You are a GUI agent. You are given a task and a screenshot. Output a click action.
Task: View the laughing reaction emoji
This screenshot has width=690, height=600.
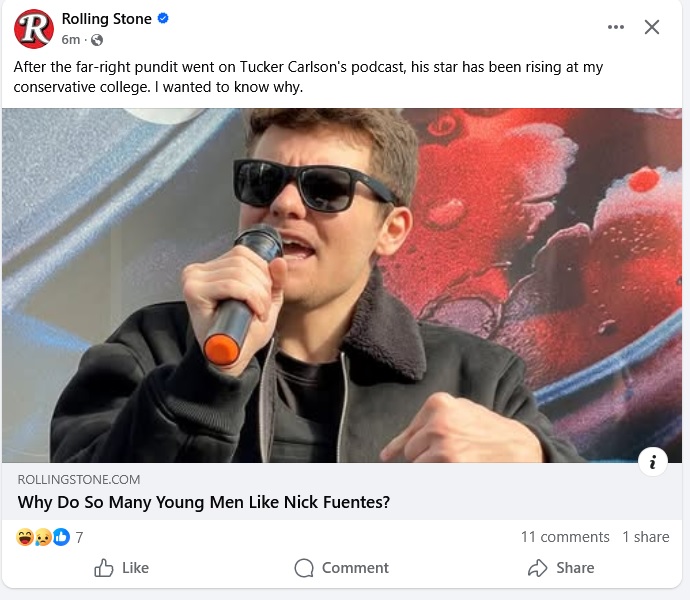point(25,537)
